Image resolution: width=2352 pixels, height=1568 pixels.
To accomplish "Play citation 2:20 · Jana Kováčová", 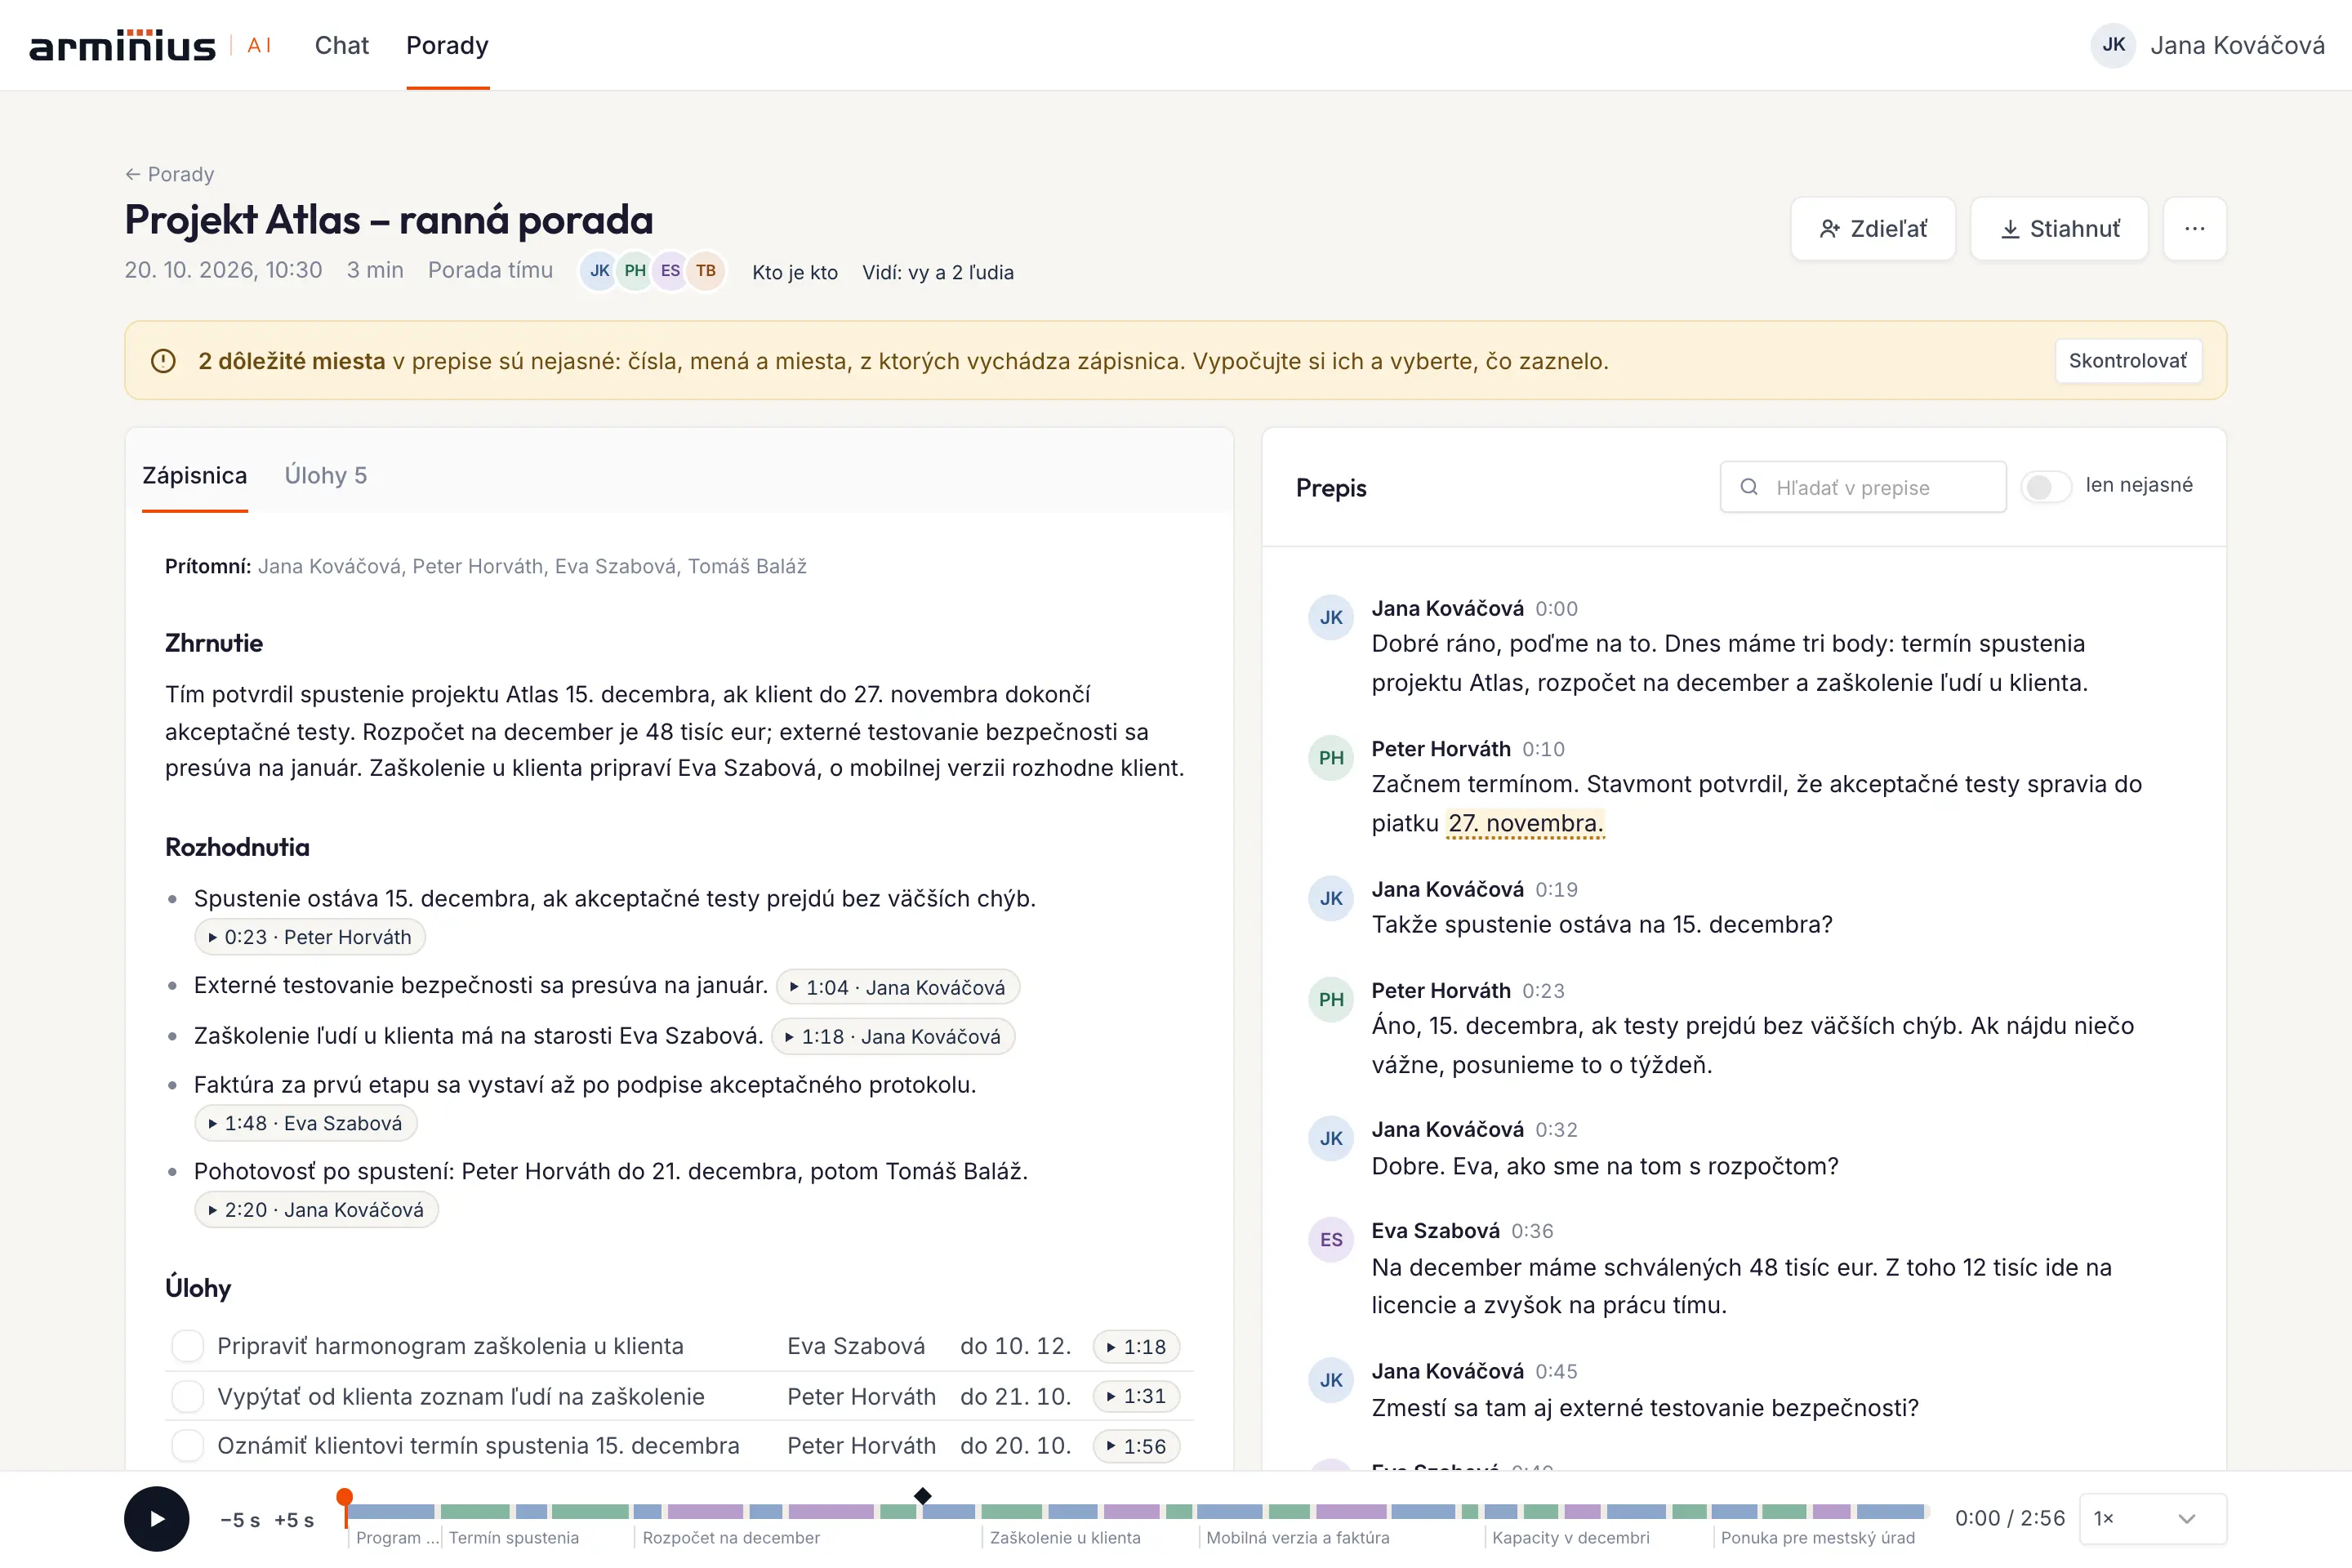I will pos(316,1210).
